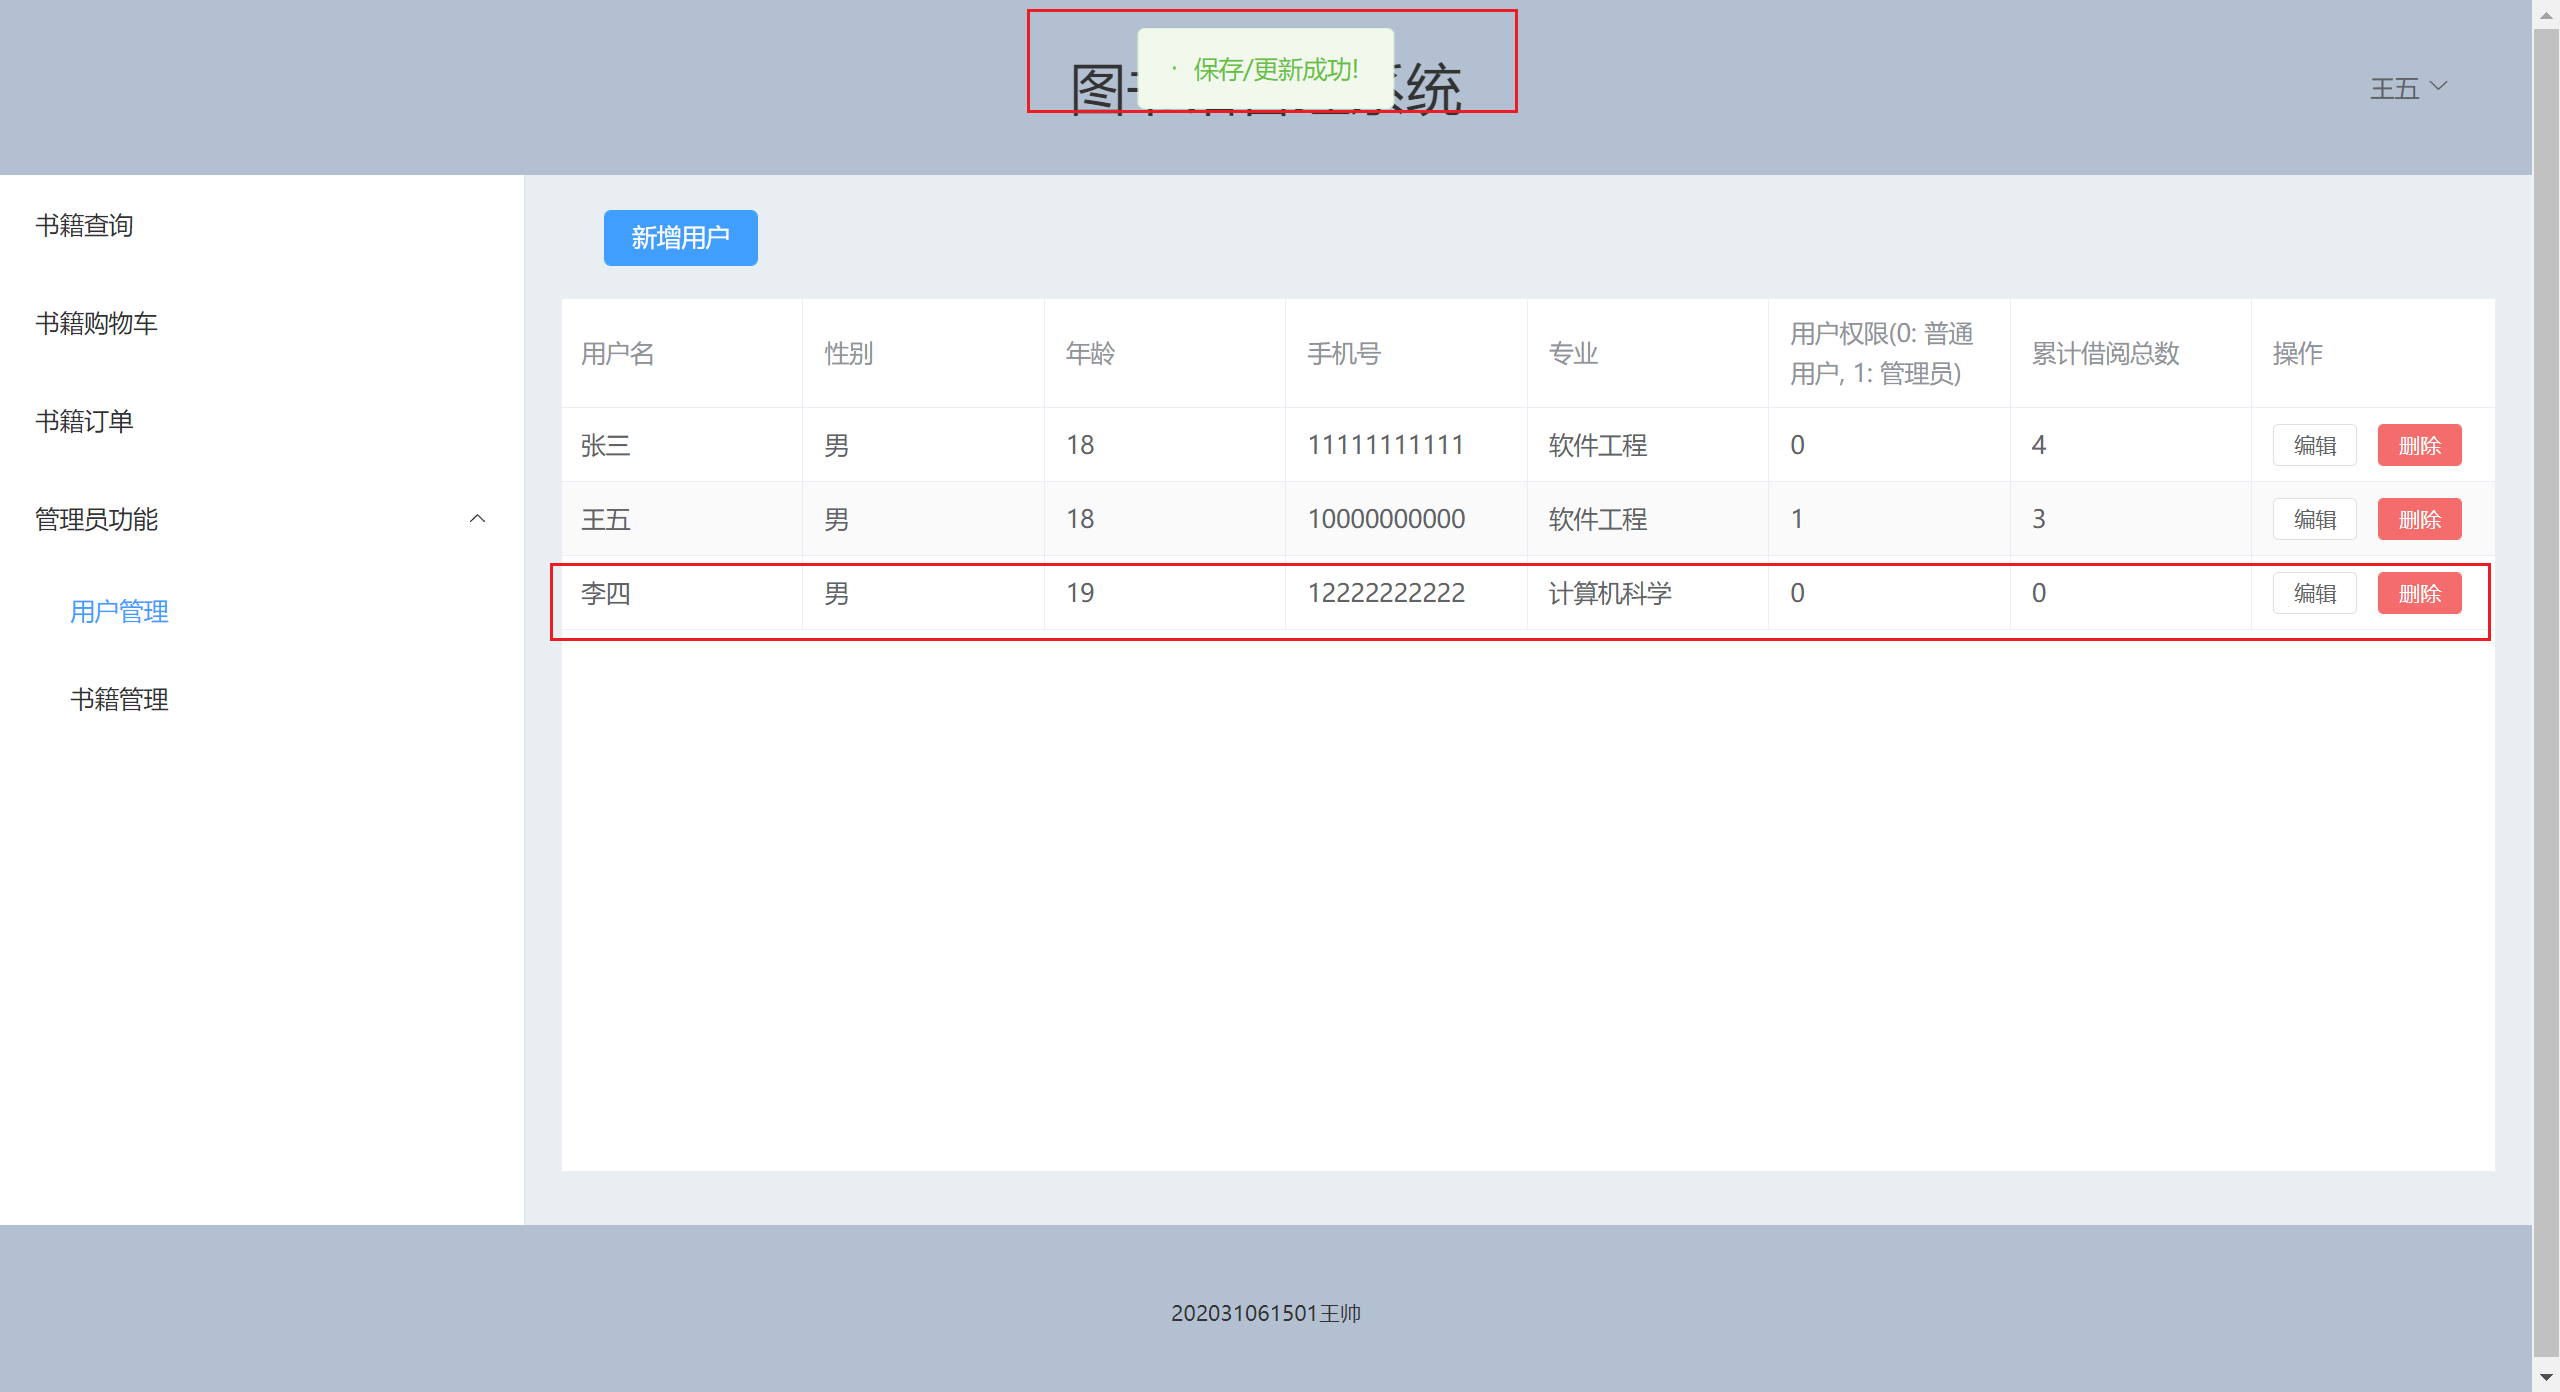Select 书籍订单 in the sidebar
Screen dimensions: 2560x1392
pos(85,421)
